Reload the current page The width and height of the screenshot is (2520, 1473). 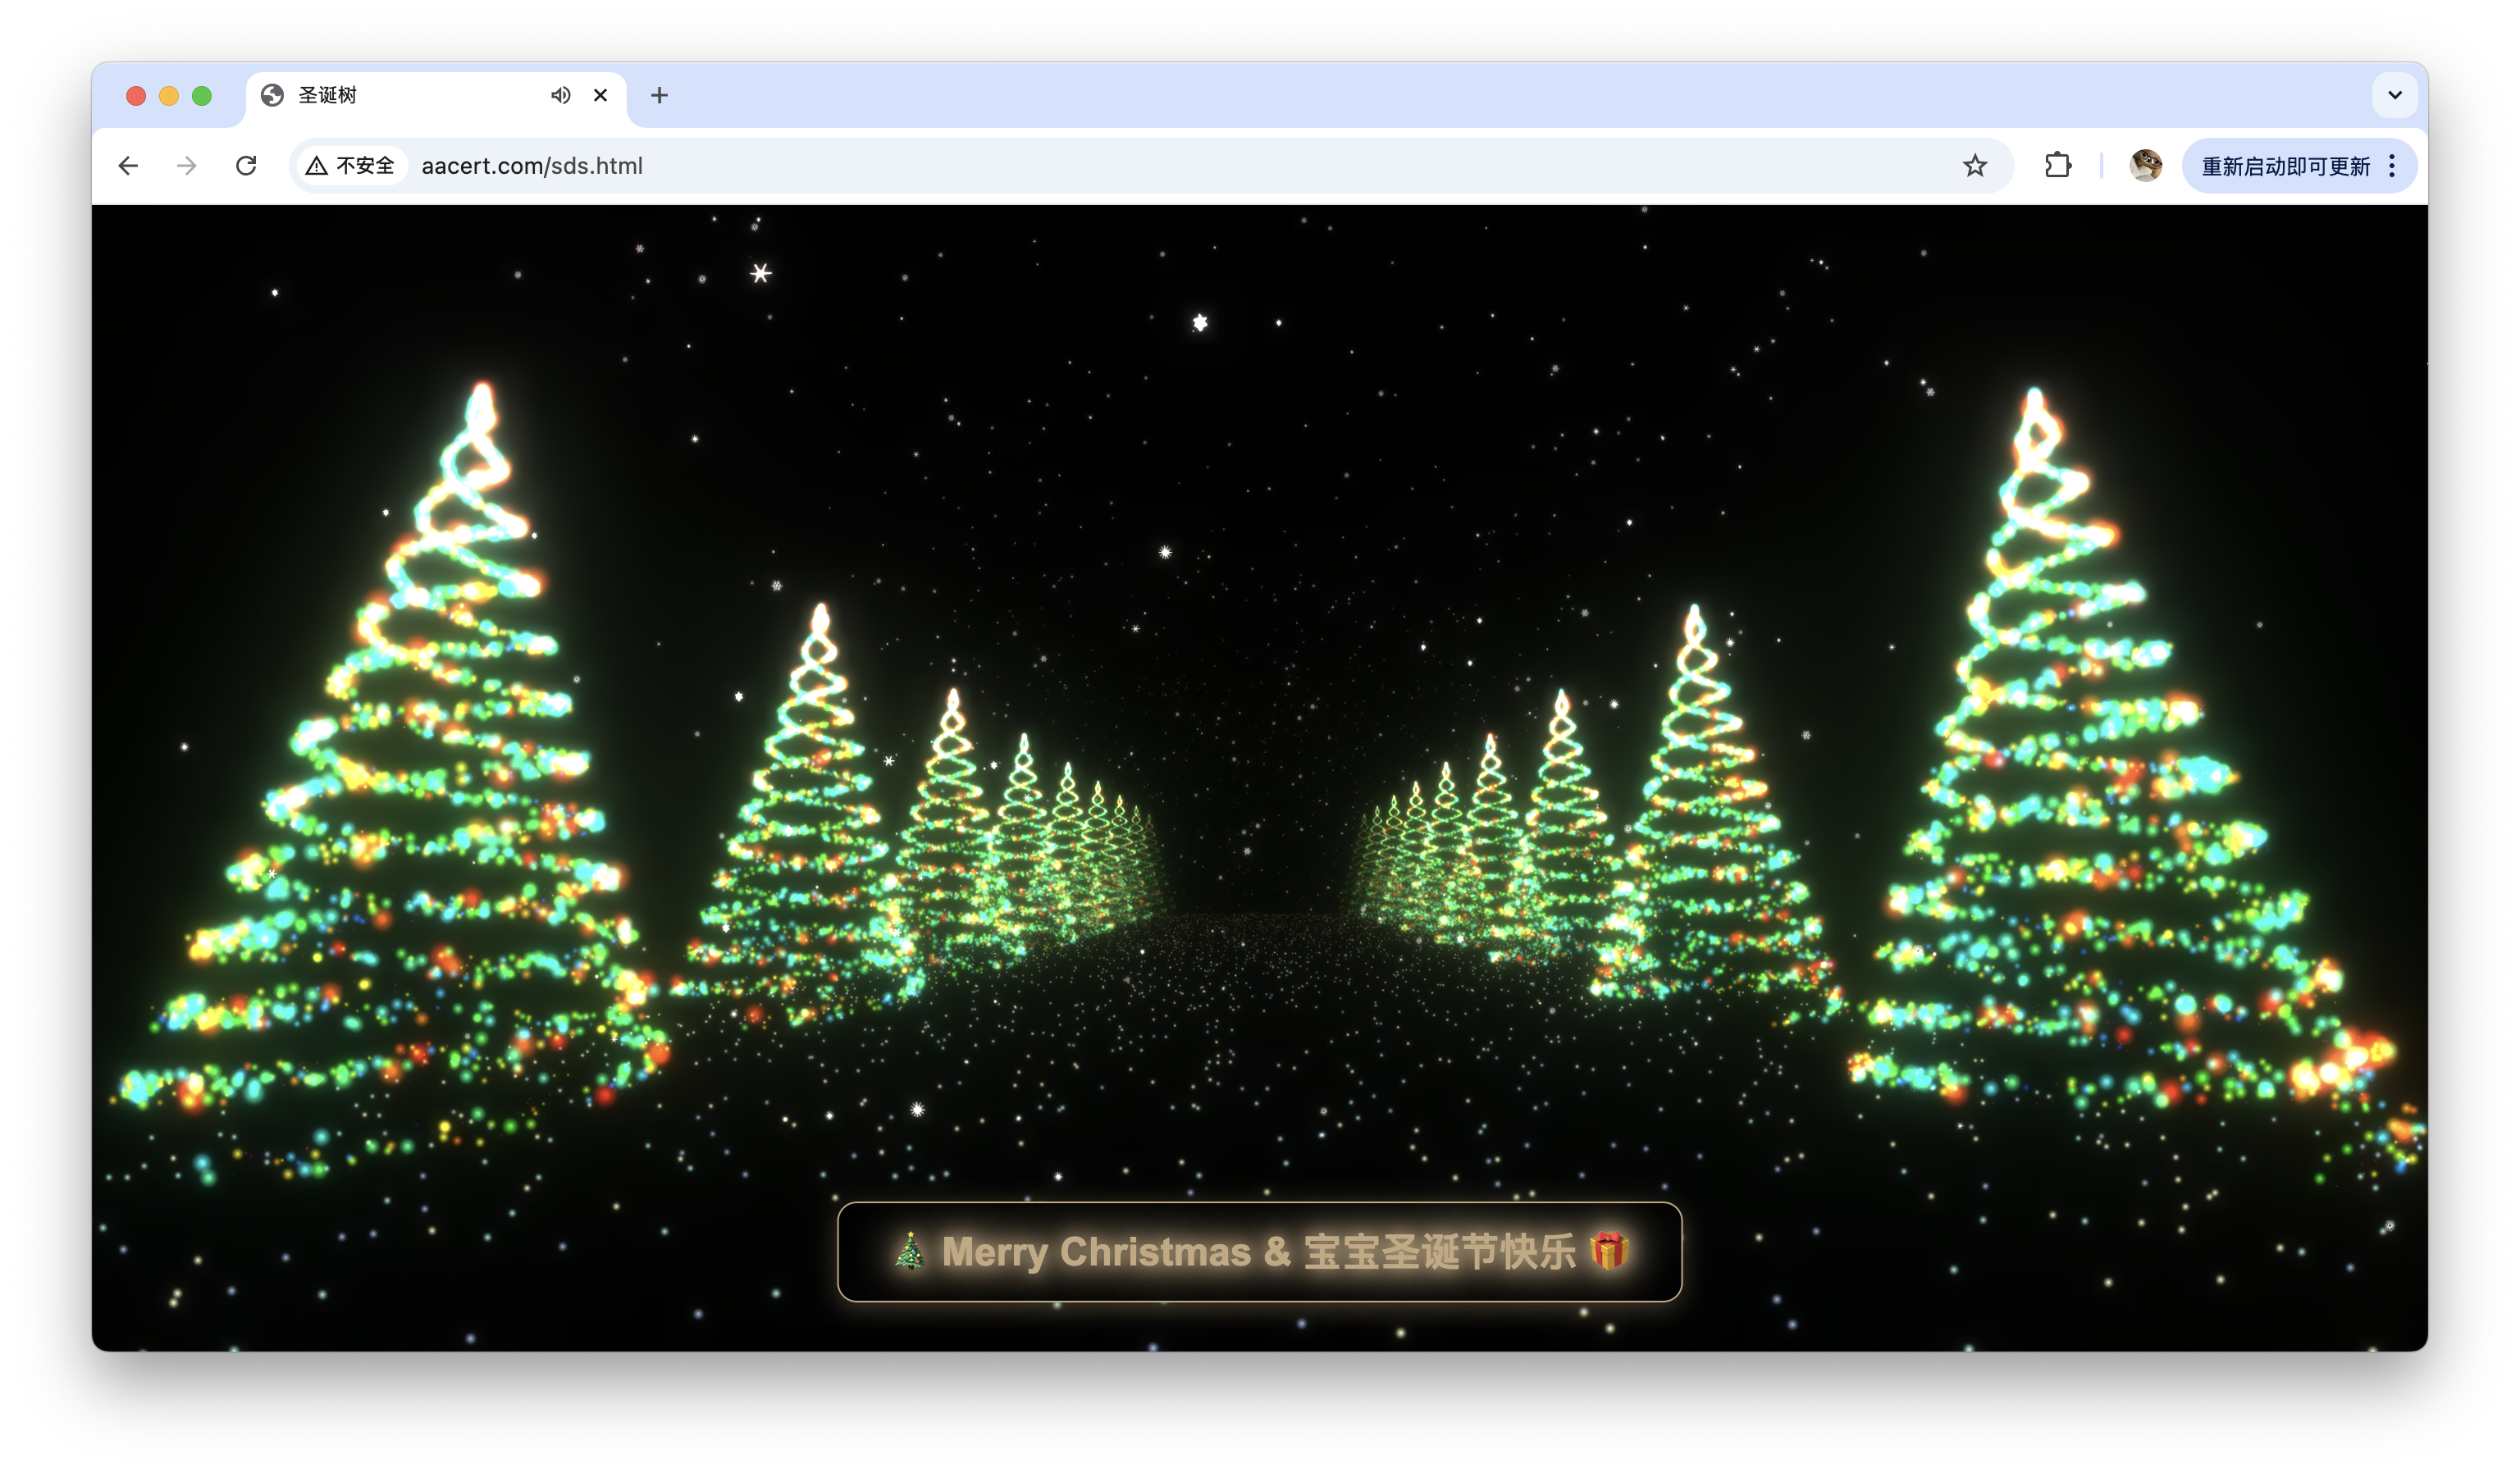(x=246, y=165)
